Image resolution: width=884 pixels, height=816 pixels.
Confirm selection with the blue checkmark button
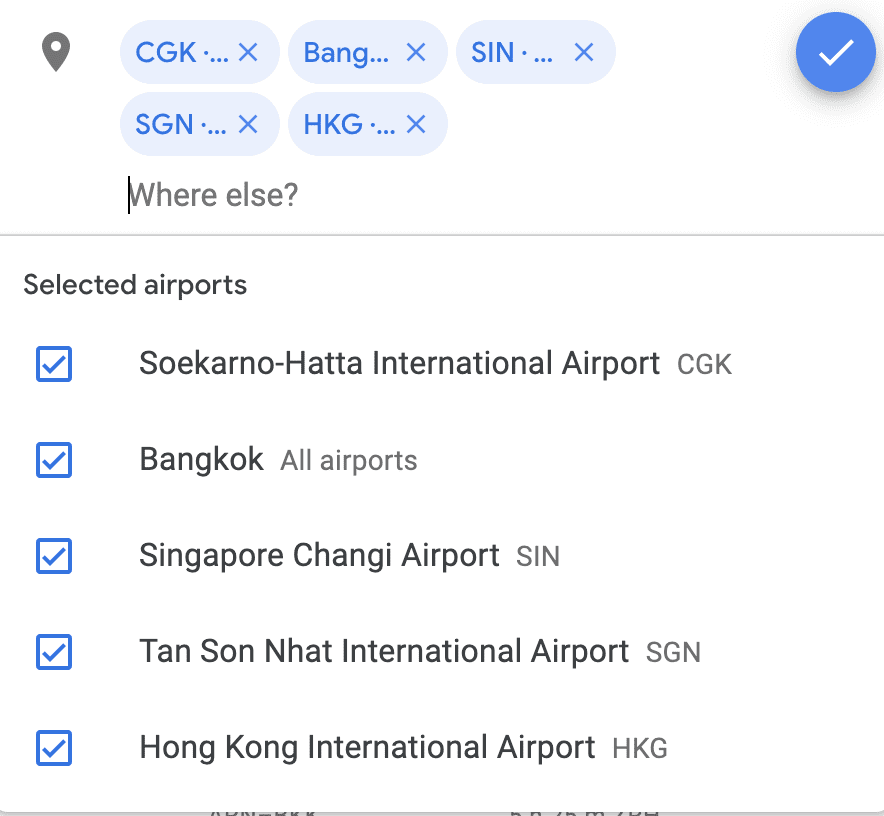pyautogui.click(x=835, y=52)
